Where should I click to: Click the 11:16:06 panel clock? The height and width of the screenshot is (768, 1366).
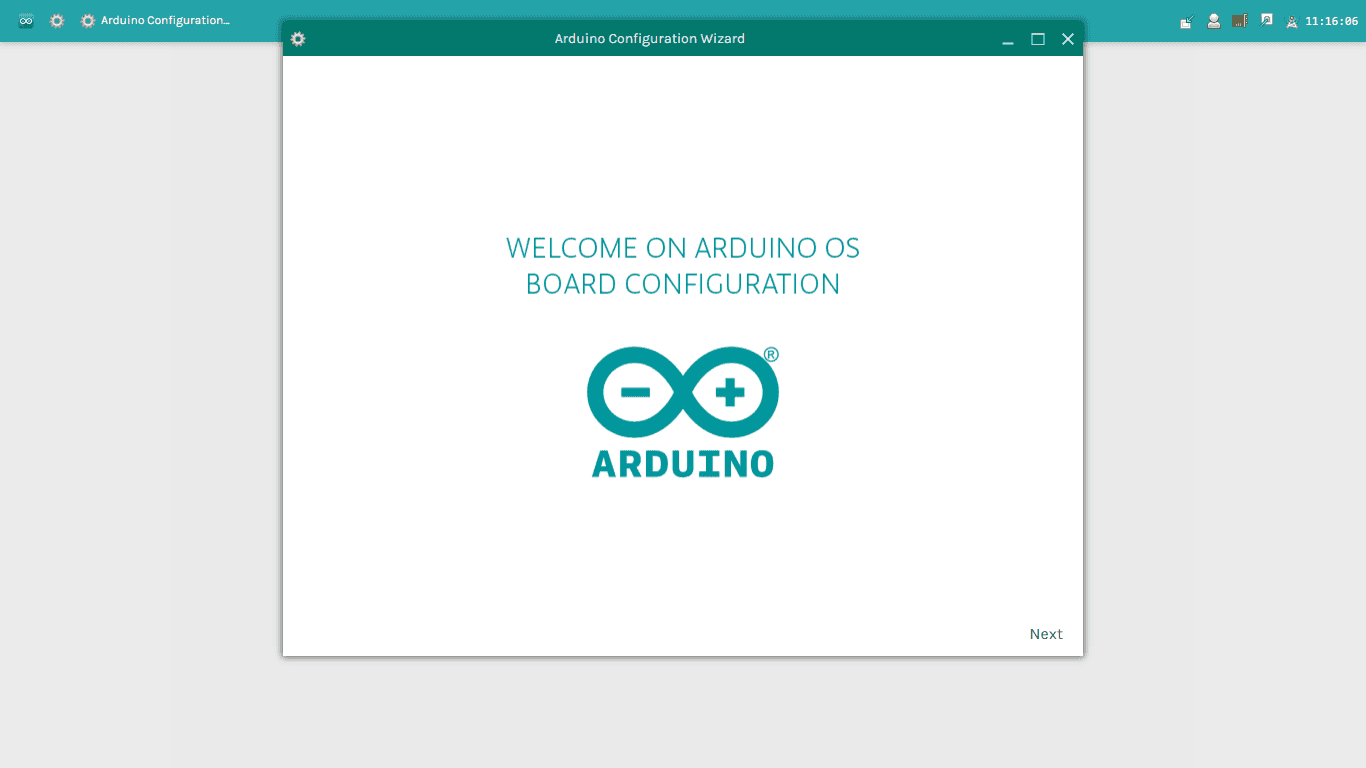[x=1331, y=21]
